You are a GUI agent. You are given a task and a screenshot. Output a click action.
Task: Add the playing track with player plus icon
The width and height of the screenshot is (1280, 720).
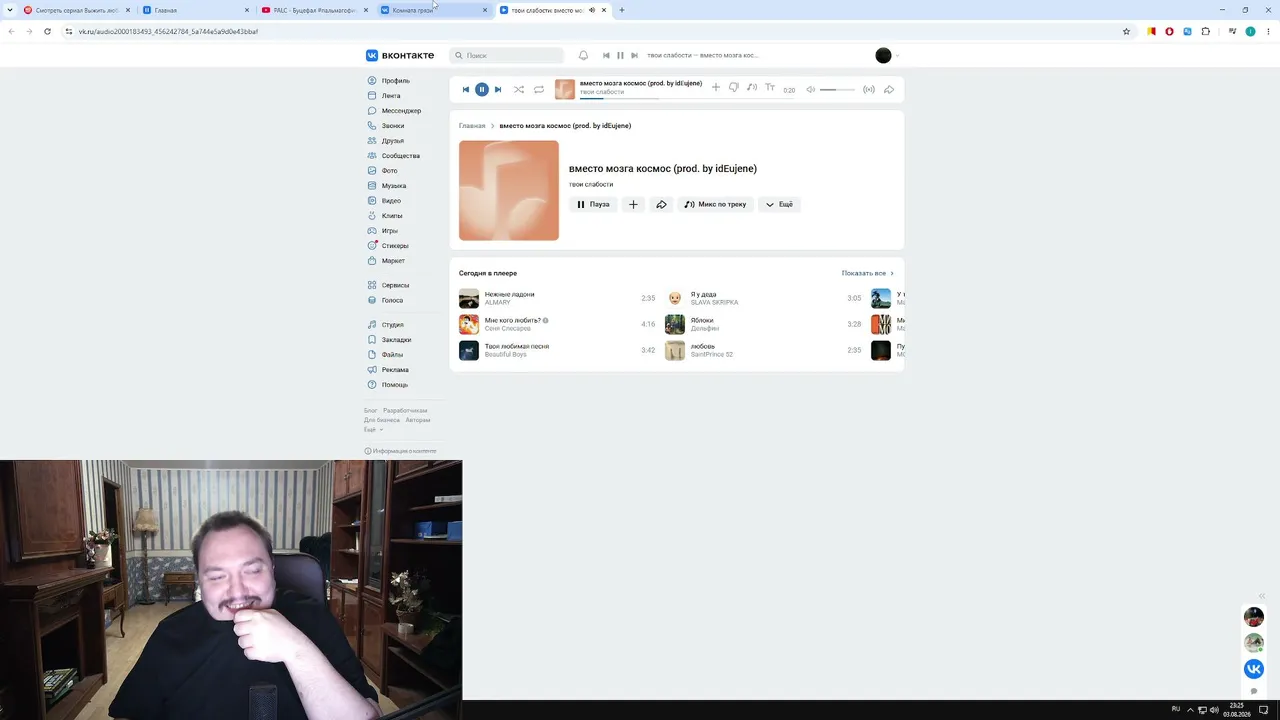point(715,88)
